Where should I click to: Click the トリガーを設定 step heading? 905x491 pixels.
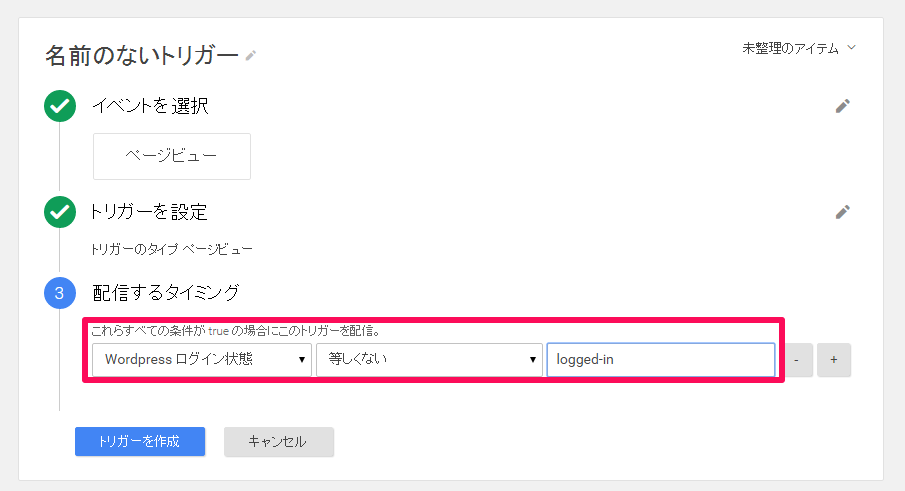[149, 211]
